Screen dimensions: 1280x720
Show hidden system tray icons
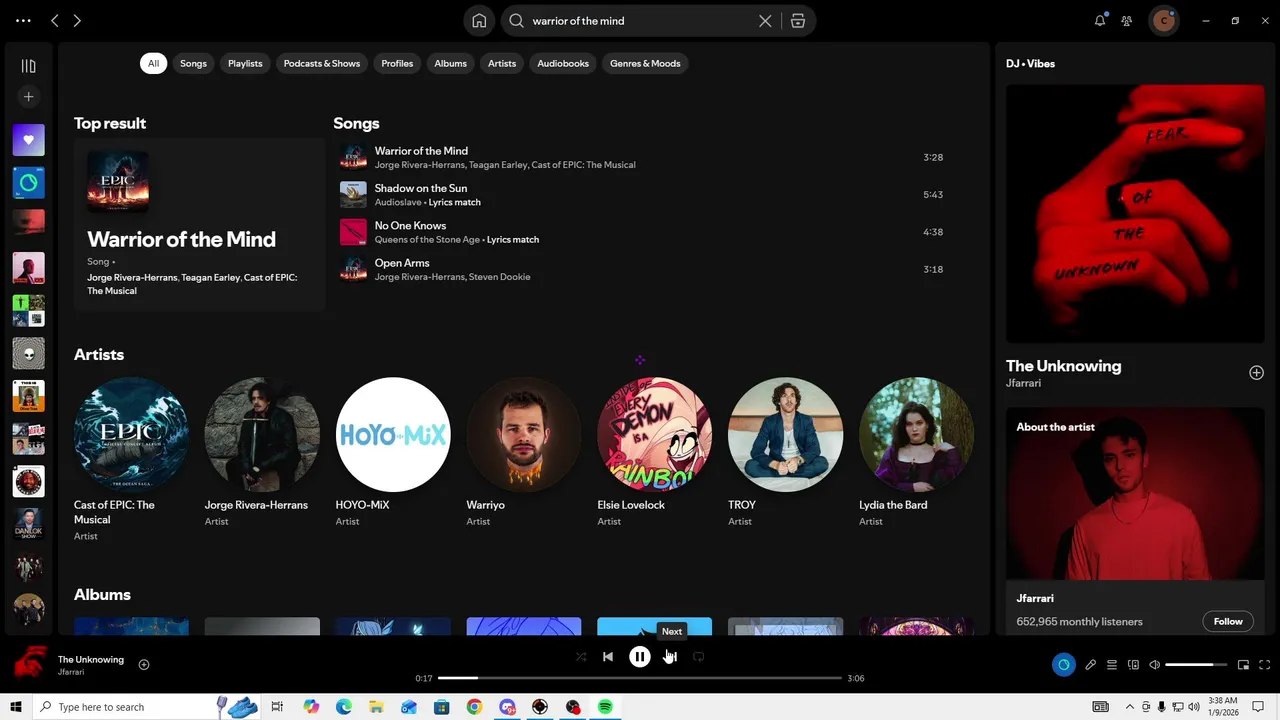point(1129,707)
